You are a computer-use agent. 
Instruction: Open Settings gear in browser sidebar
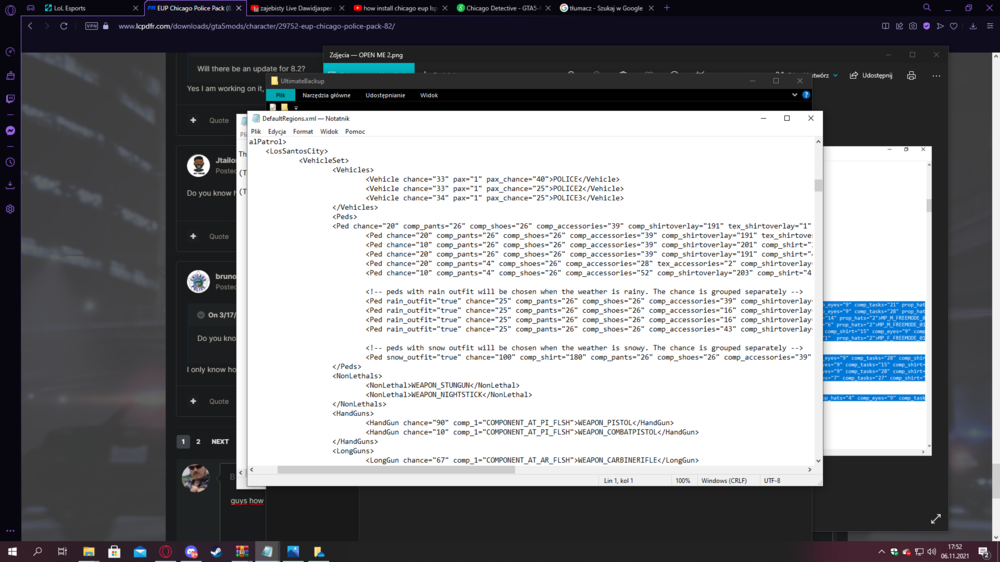tap(10, 209)
